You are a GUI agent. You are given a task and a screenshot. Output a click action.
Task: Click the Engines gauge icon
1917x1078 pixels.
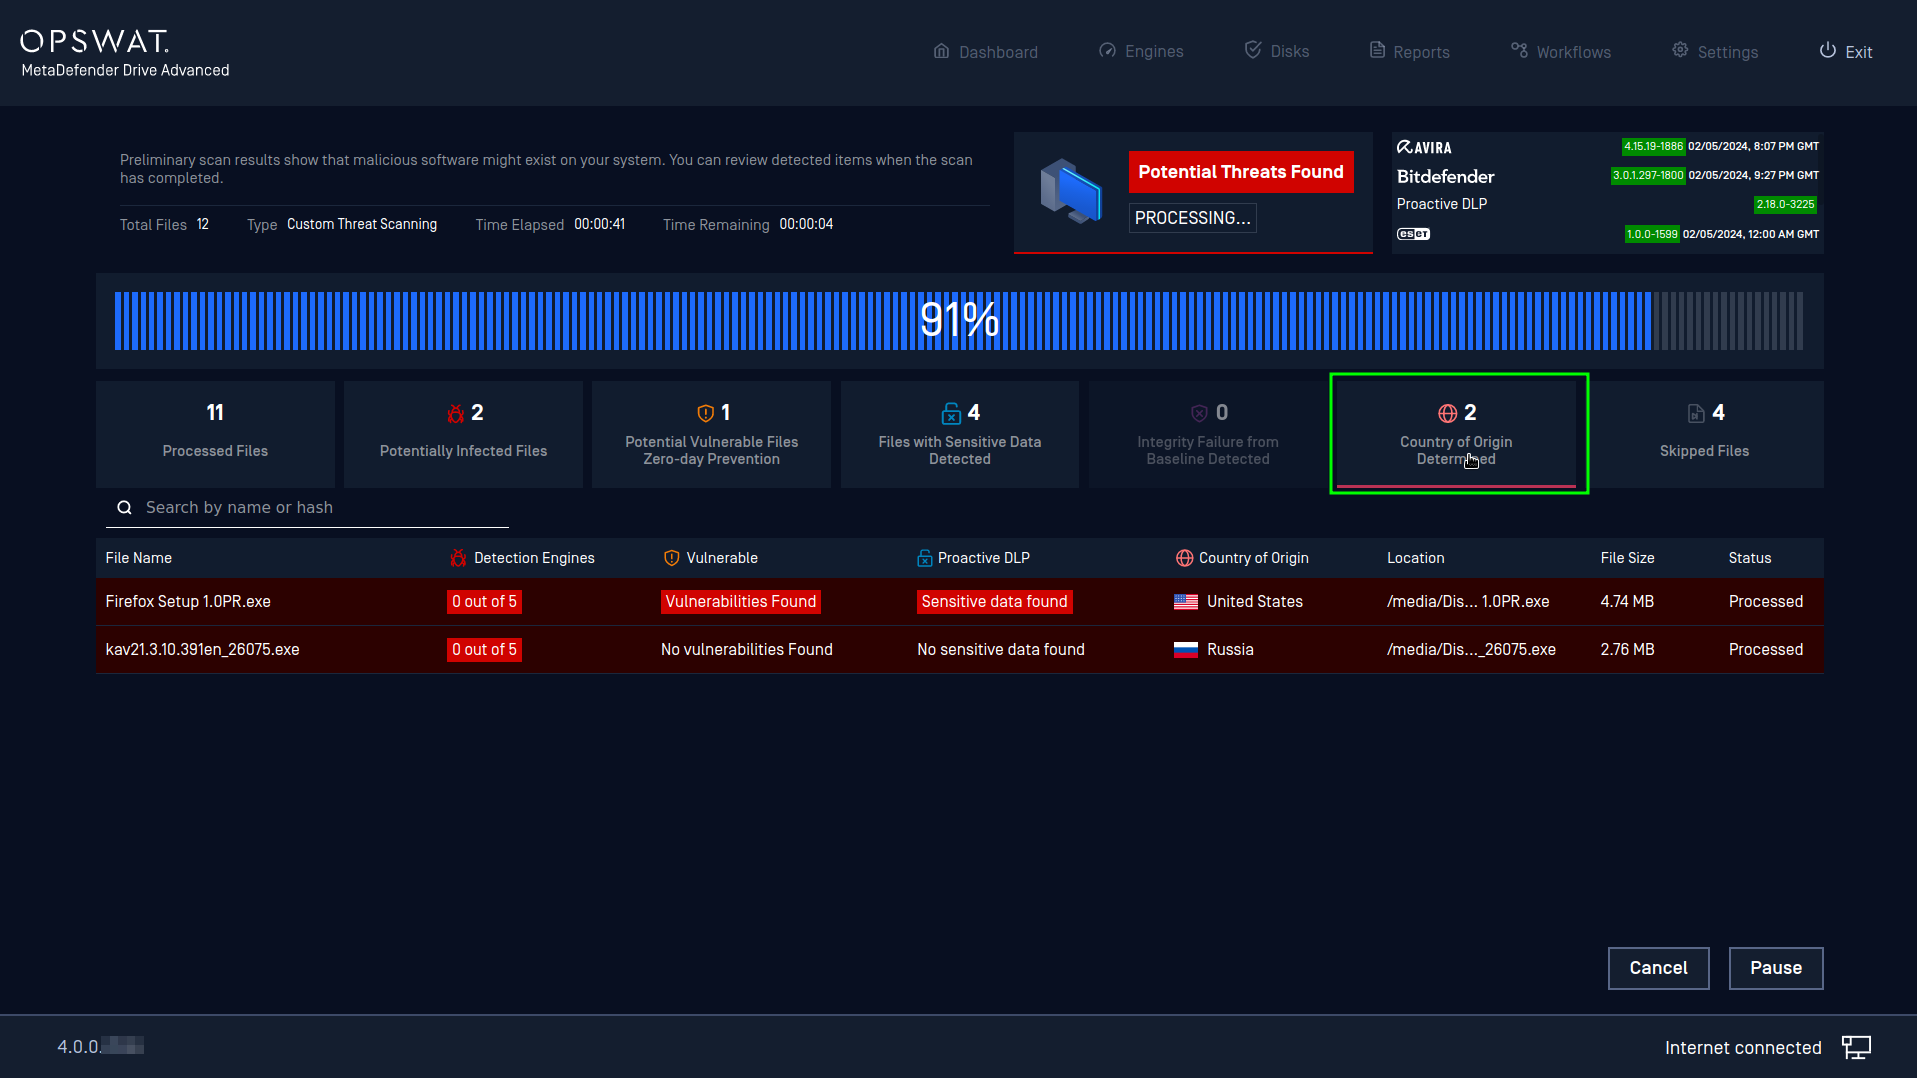coord(1107,51)
